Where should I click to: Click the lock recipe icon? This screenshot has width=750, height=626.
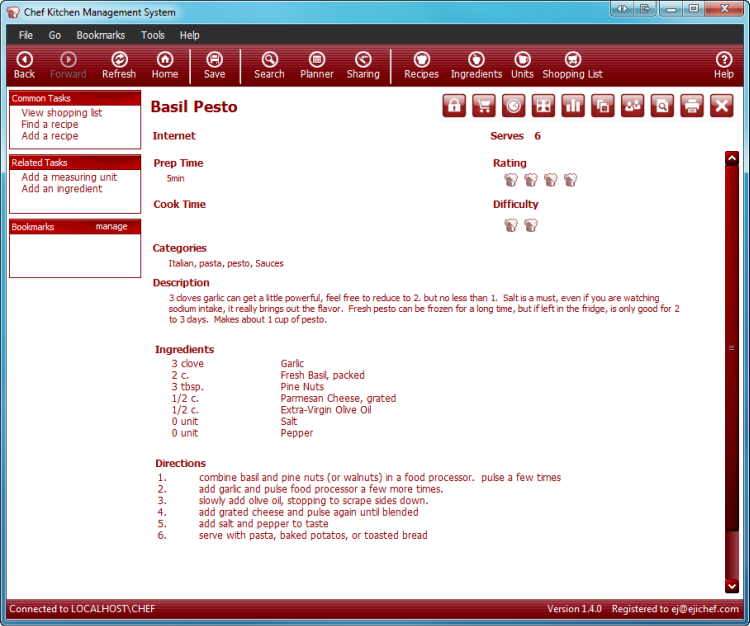click(454, 106)
